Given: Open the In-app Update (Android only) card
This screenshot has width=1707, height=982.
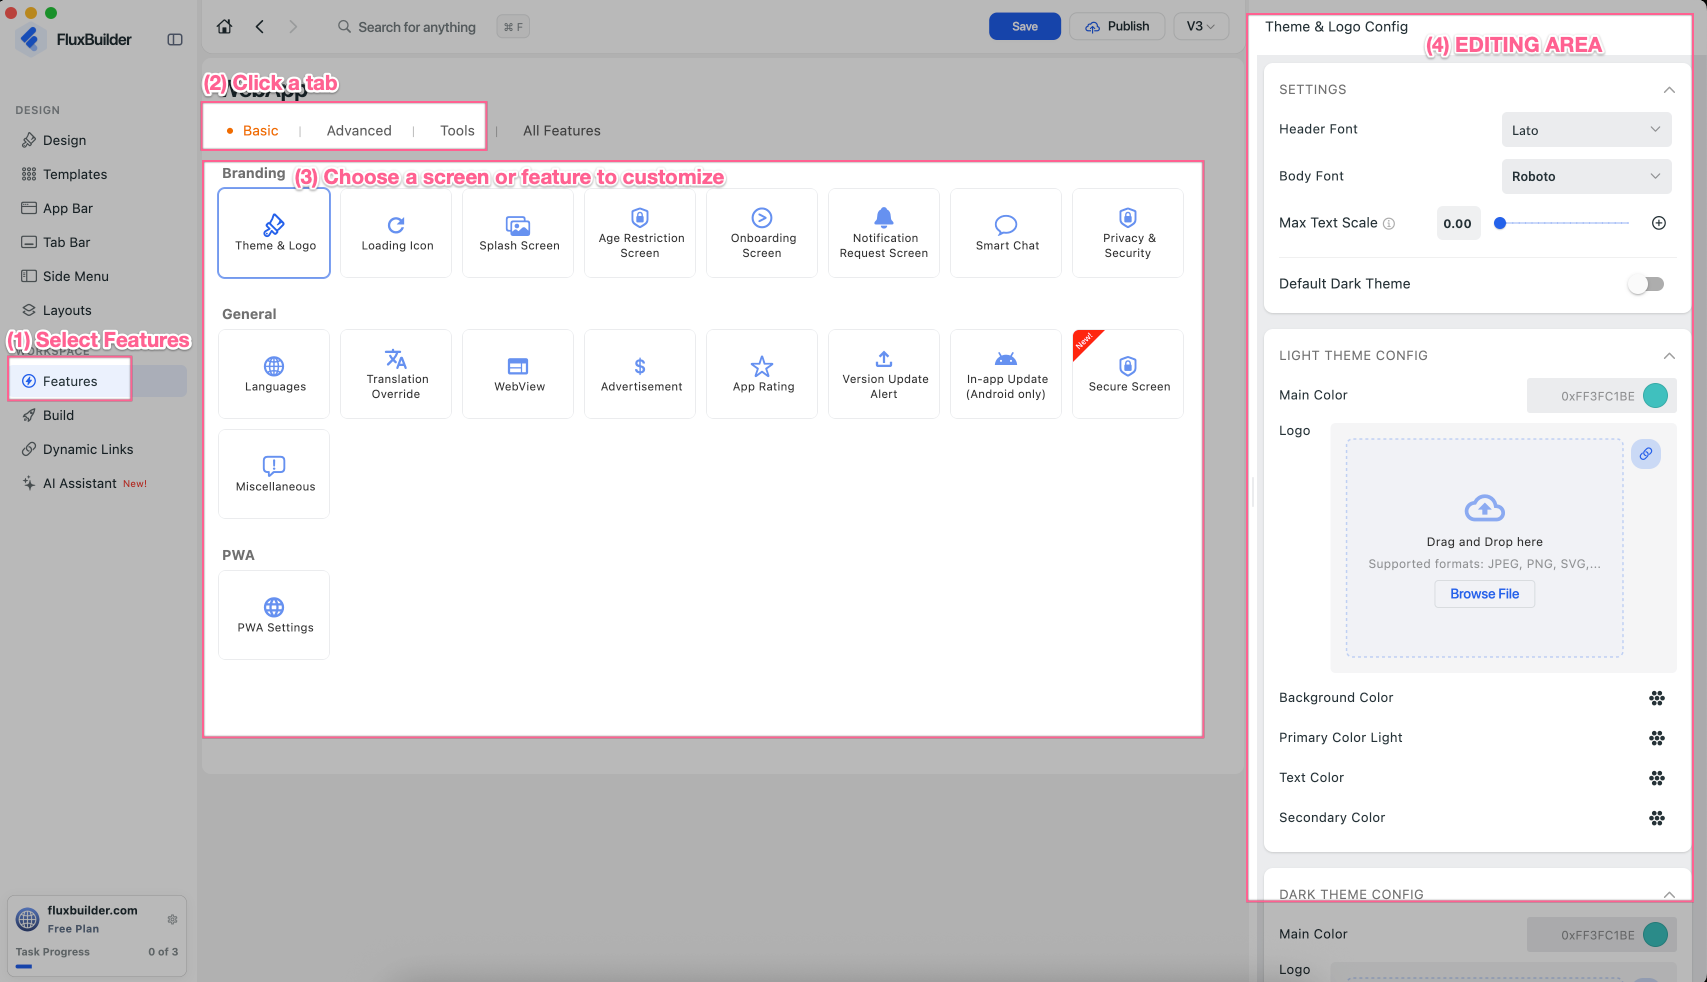Looking at the screenshot, I should (1006, 374).
